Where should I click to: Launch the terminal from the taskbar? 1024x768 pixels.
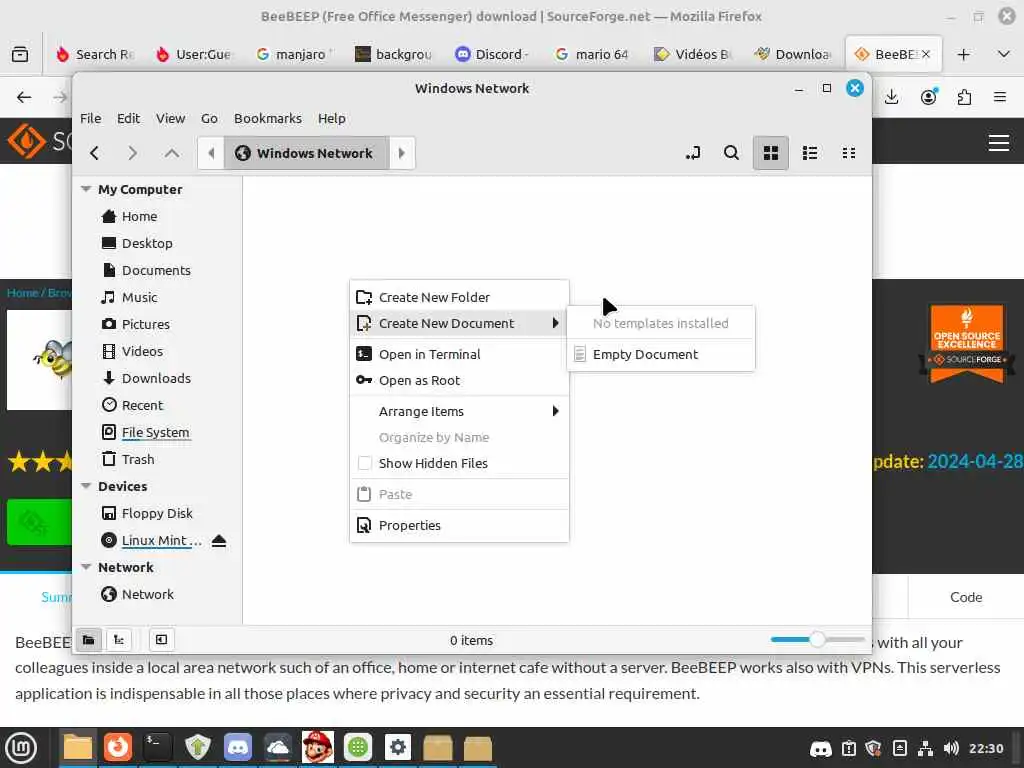pyautogui.click(x=157, y=748)
